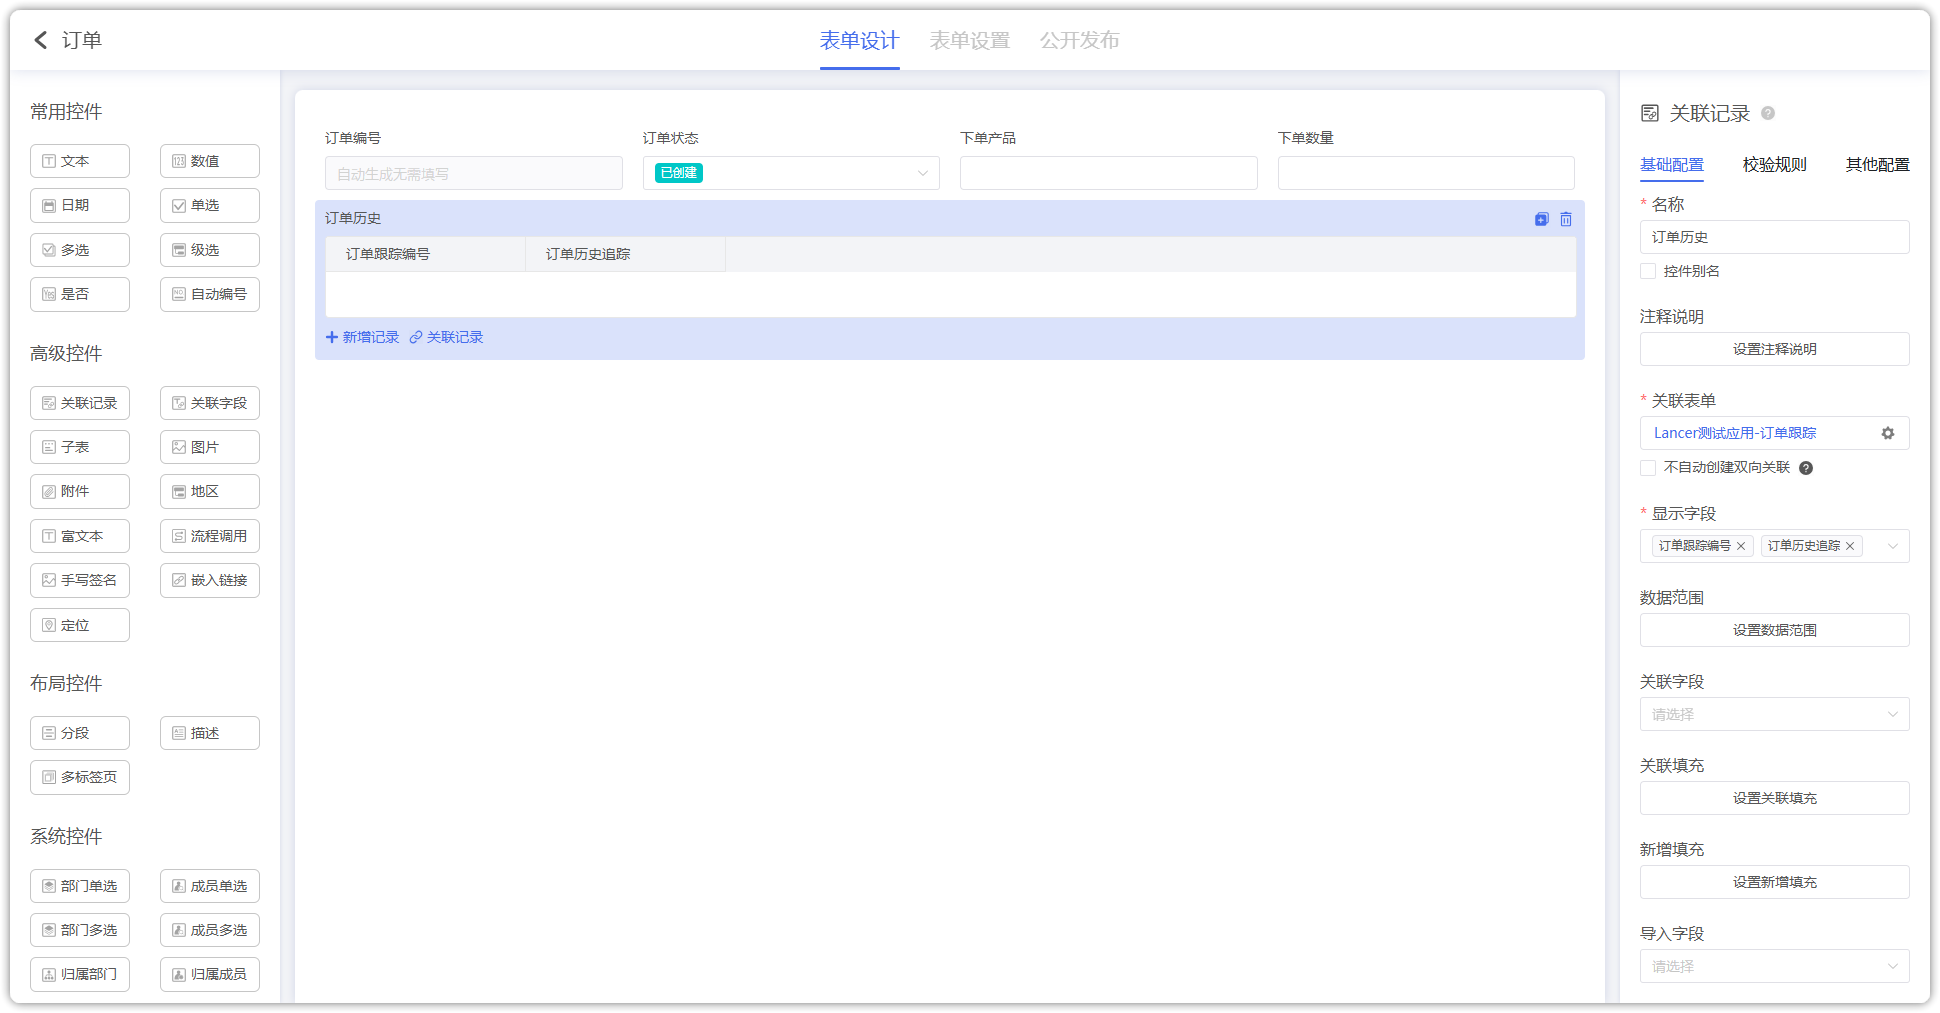The height and width of the screenshot is (1013, 1940).
Task: Remove 订单跟踪编号 tag from 显示字段
Action: (1741, 546)
